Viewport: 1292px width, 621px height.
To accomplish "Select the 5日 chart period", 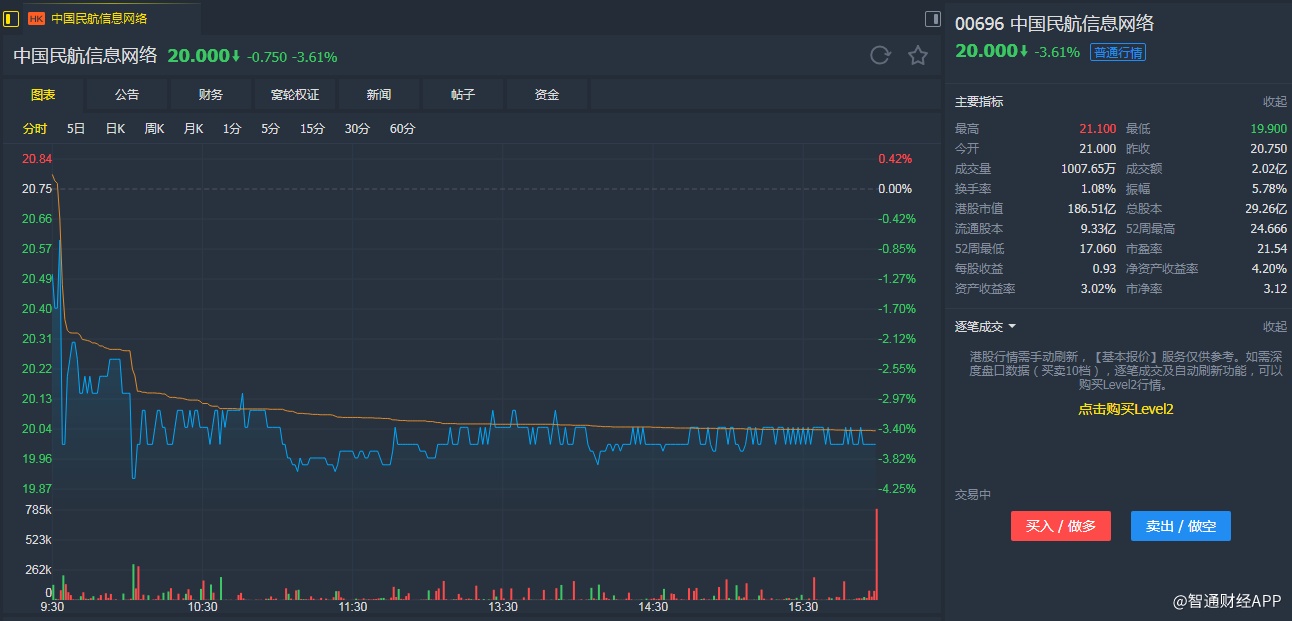I will point(76,128).
